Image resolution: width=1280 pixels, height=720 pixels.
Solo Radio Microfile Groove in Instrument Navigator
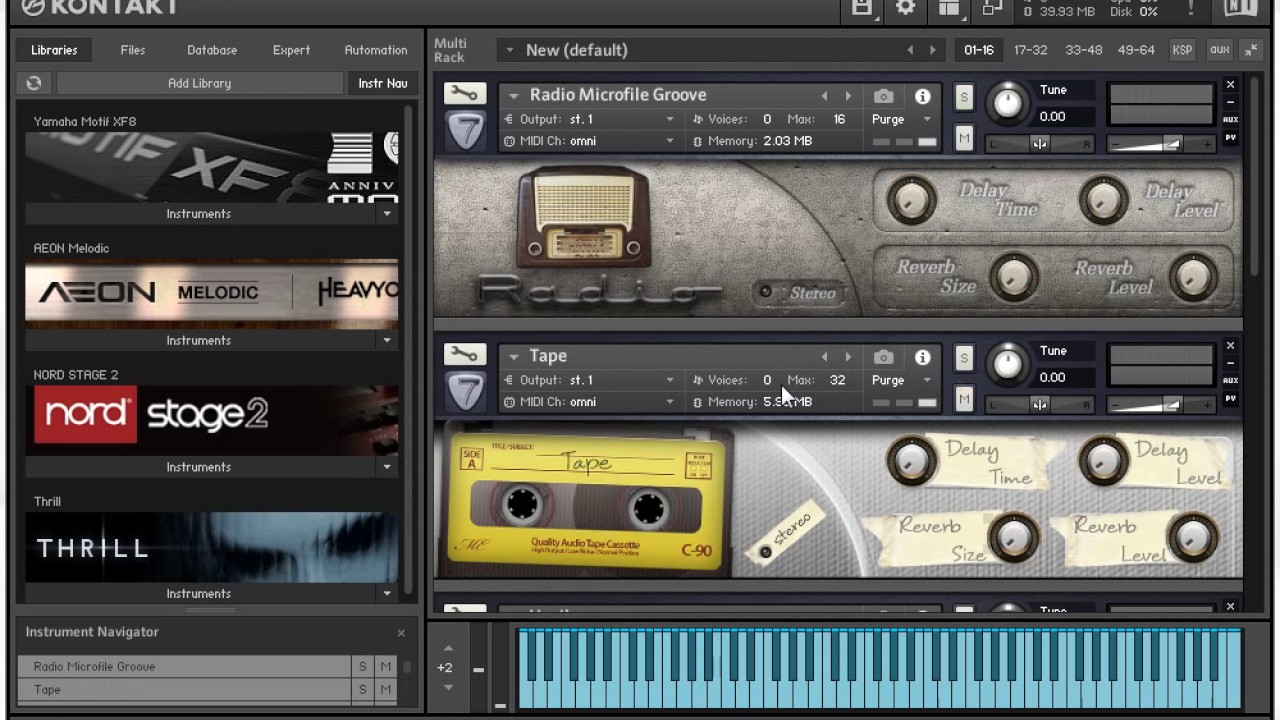363,666
